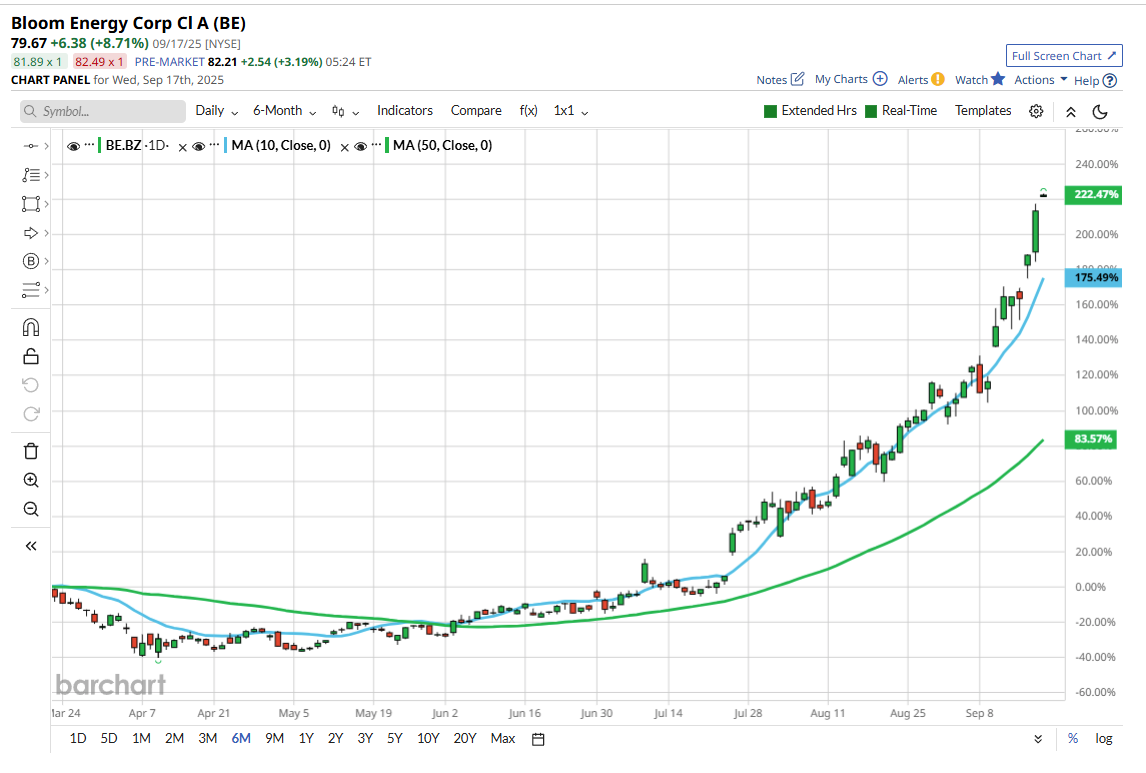Click the MA 50 green color swatch
Screen dimensions: 1146x773
(x=386, y=146)
